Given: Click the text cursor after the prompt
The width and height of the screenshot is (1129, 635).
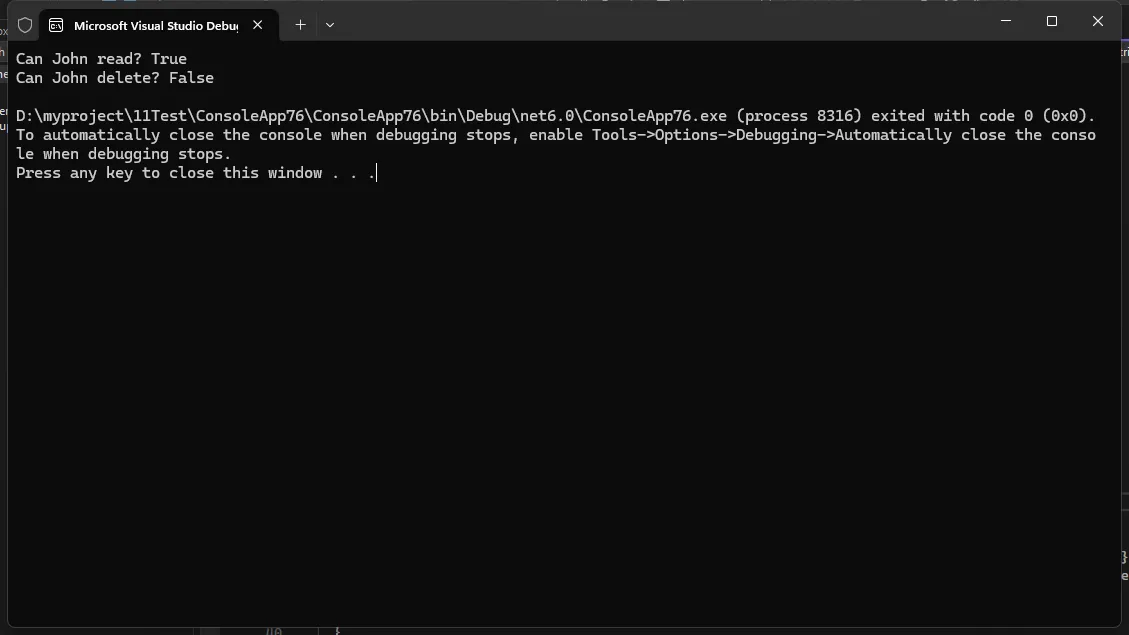Looking at the screenshot, I should (x=377, y=173).
